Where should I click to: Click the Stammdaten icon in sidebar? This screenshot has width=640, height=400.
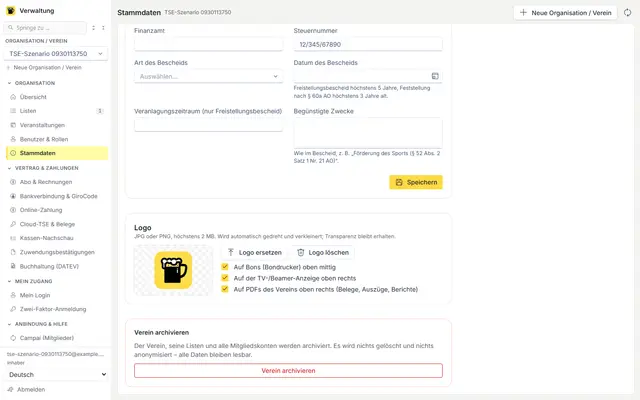pyautogui.click(x=13, y=153)
